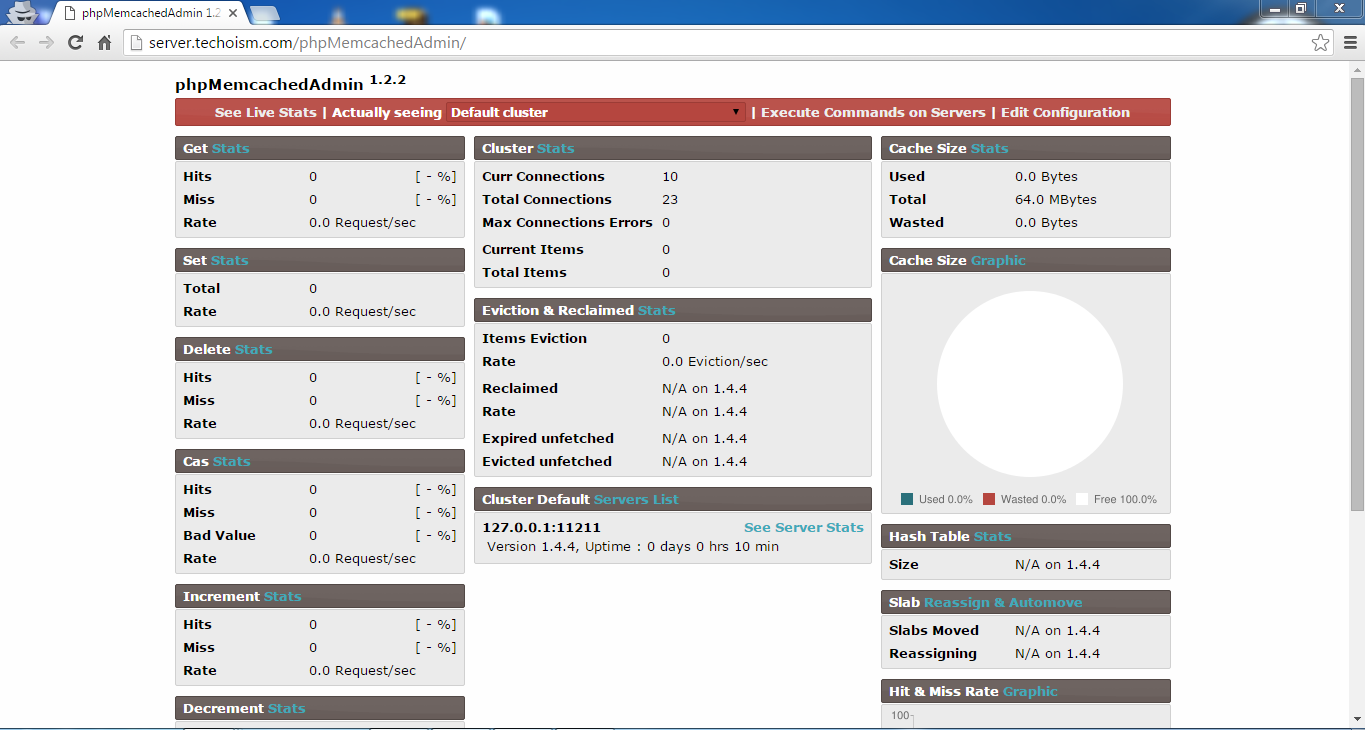Click the browser forward arrow
This screenshot has width=1365, height=730.
click(46, 42)
